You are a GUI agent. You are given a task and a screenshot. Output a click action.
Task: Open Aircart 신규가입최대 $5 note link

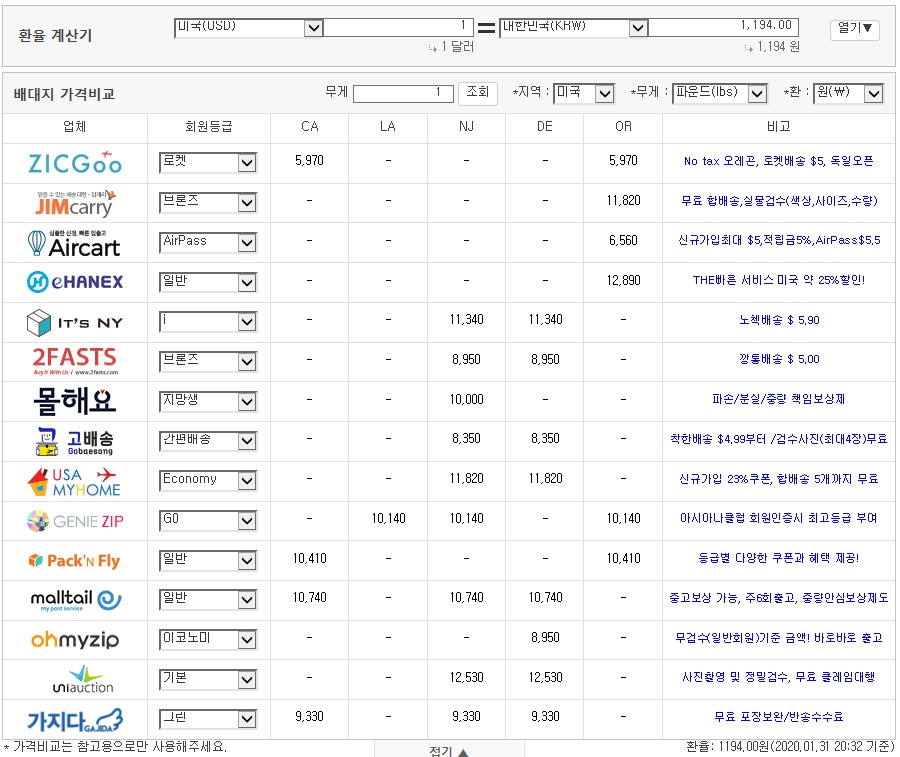[779, 240]
